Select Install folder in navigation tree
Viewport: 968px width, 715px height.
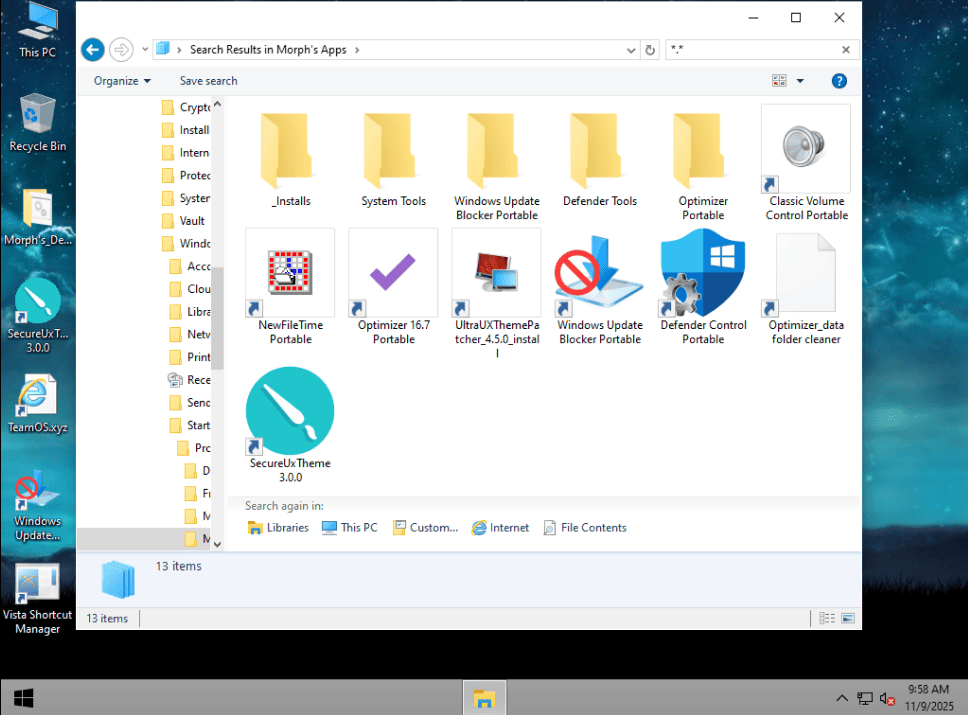[186, 130]
